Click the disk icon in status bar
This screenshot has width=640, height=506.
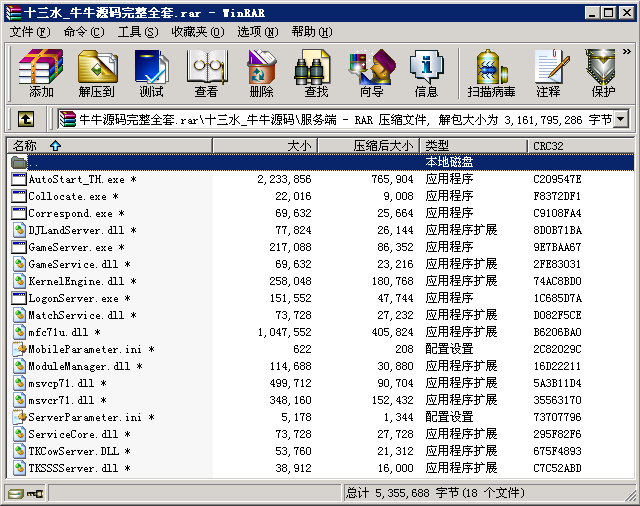(x=15, y=493)
